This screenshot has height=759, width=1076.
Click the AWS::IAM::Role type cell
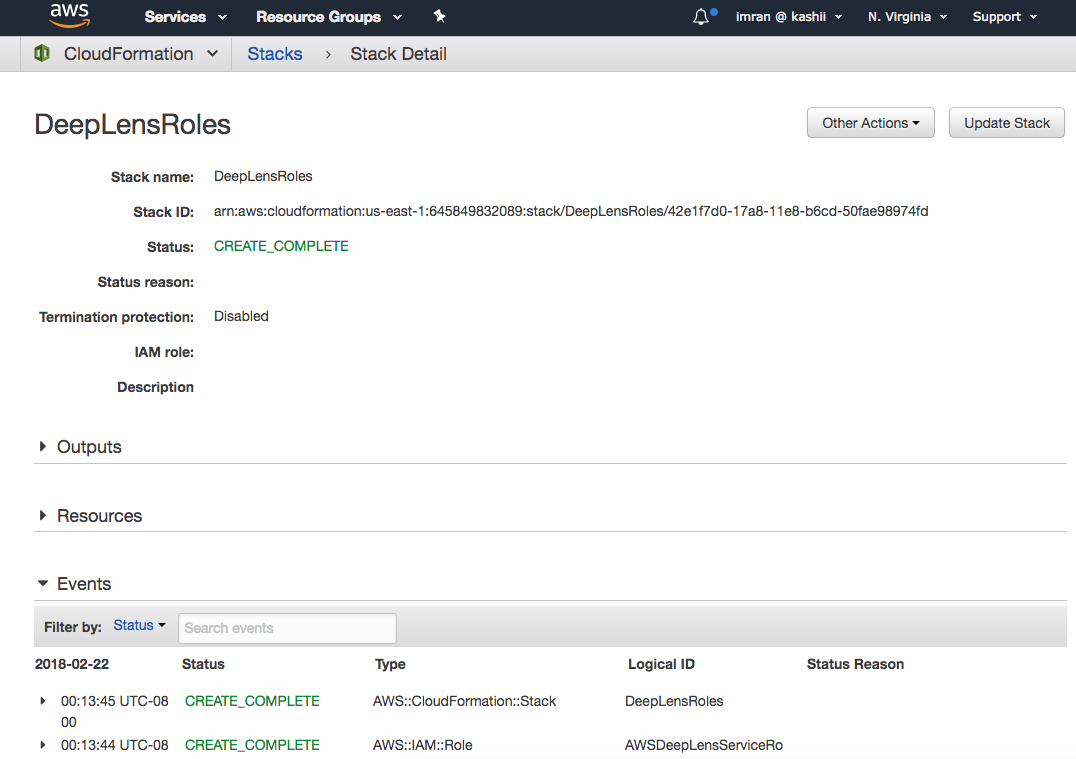(x=422, y=745)
